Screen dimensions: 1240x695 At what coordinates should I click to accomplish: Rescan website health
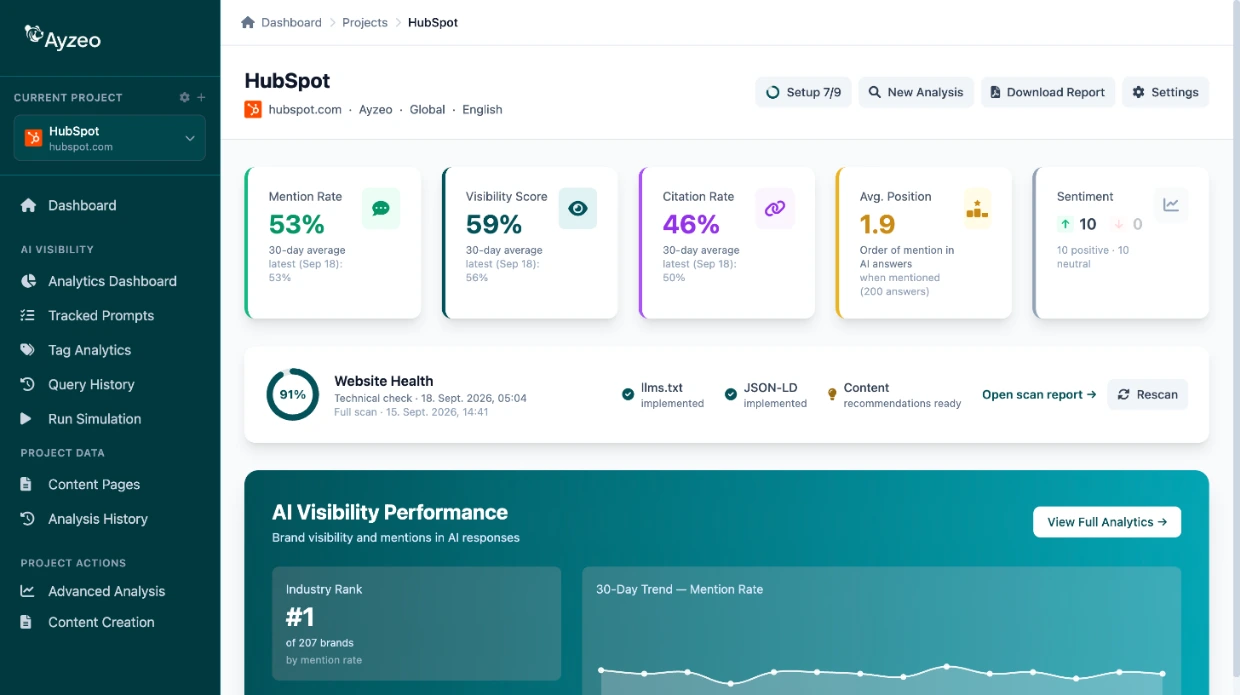tap(1147, 394)
